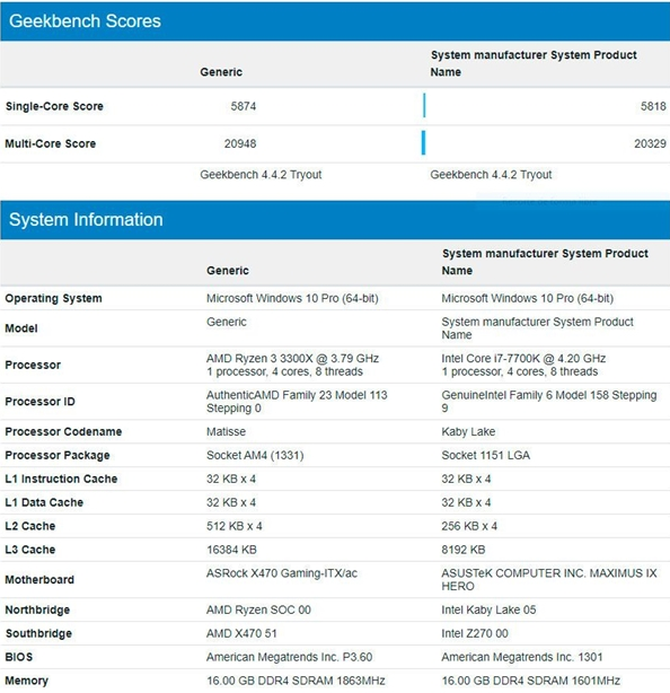Select the Processor ID row label
Screen dimensions: 670x693
(40, 402)
